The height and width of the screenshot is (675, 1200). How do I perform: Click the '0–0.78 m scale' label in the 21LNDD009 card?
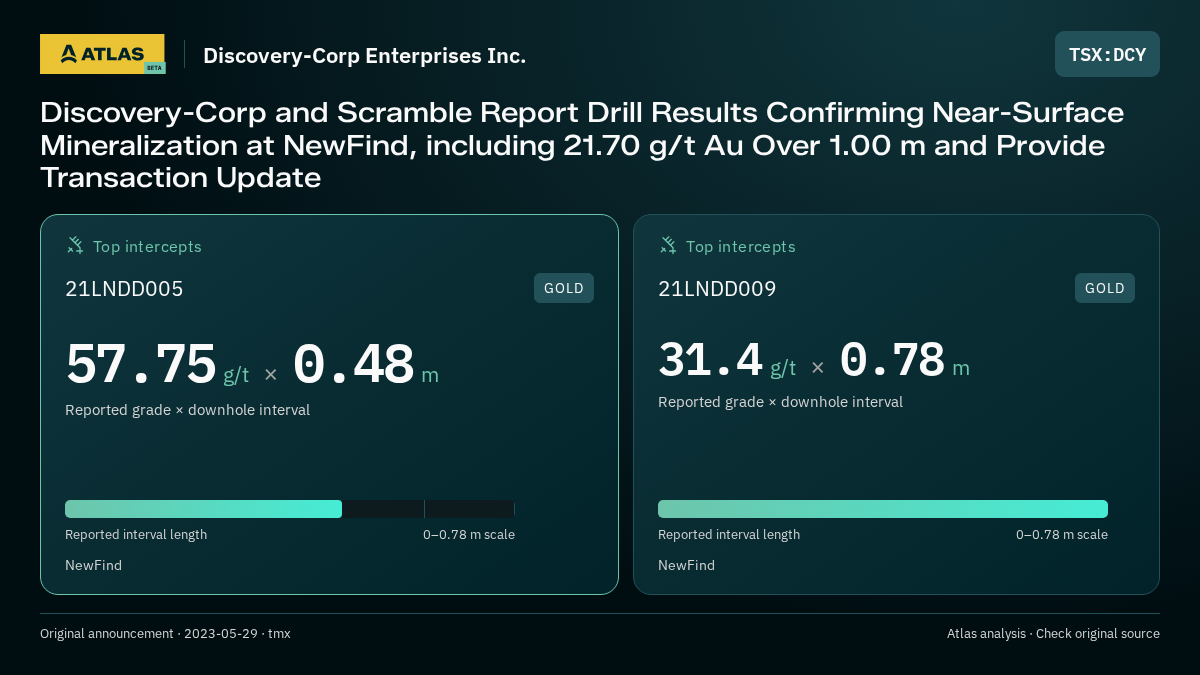point(1062,535)
